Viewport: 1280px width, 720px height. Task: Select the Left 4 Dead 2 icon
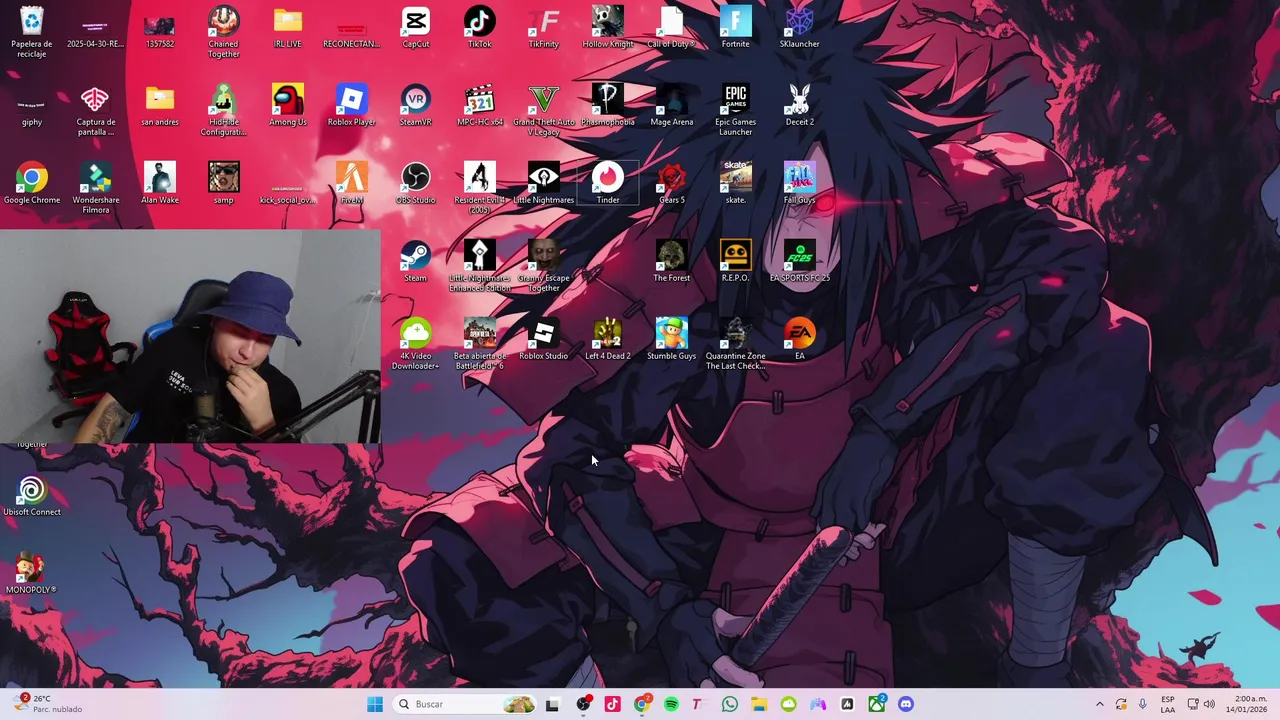click(x=608, y=340)
